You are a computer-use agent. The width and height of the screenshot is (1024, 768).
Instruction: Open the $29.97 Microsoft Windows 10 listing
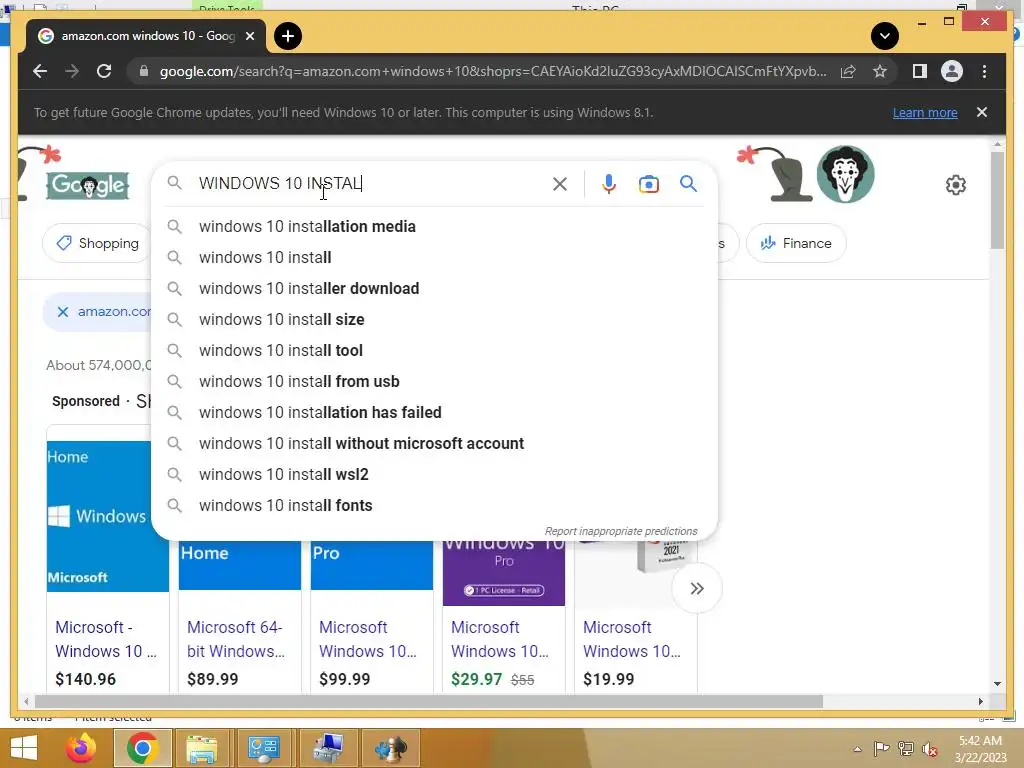pyautogui.click(x=500, y=639)
